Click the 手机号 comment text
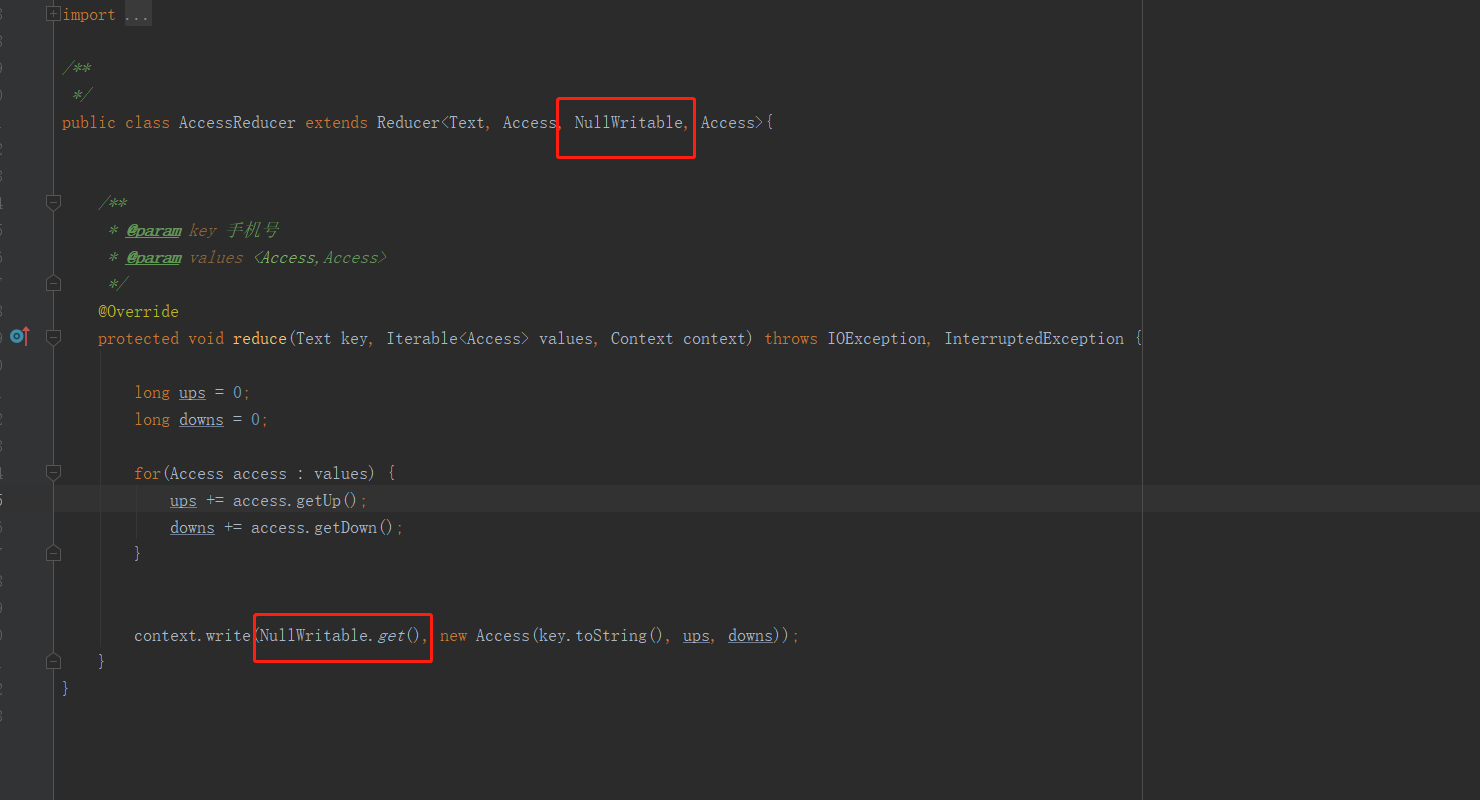The width and height of the screenshot is (1480, 800). [x=252, y=231]
